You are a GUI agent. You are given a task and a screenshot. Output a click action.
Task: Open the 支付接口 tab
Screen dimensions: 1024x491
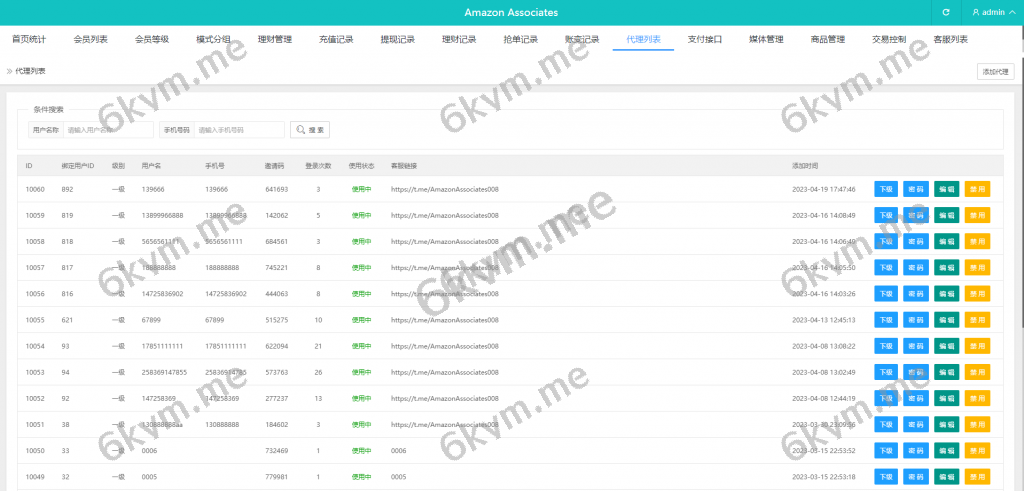[704, 40]
